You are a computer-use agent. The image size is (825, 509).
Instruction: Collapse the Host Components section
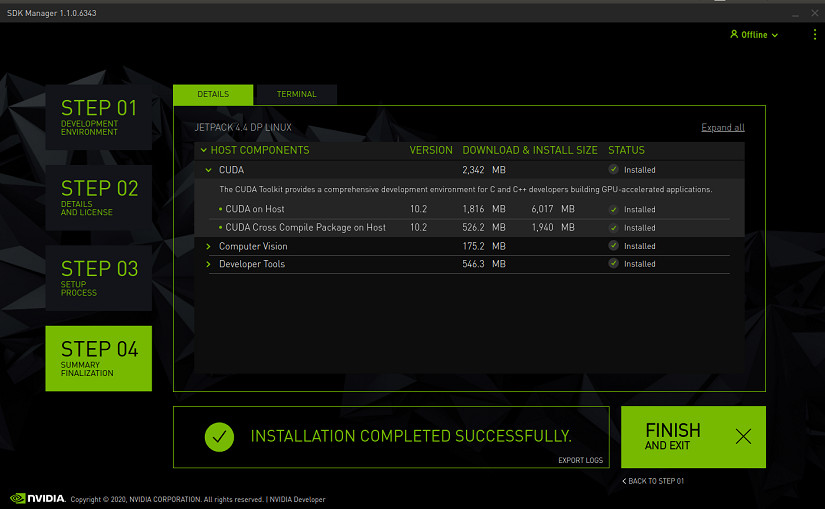(204, 150)
